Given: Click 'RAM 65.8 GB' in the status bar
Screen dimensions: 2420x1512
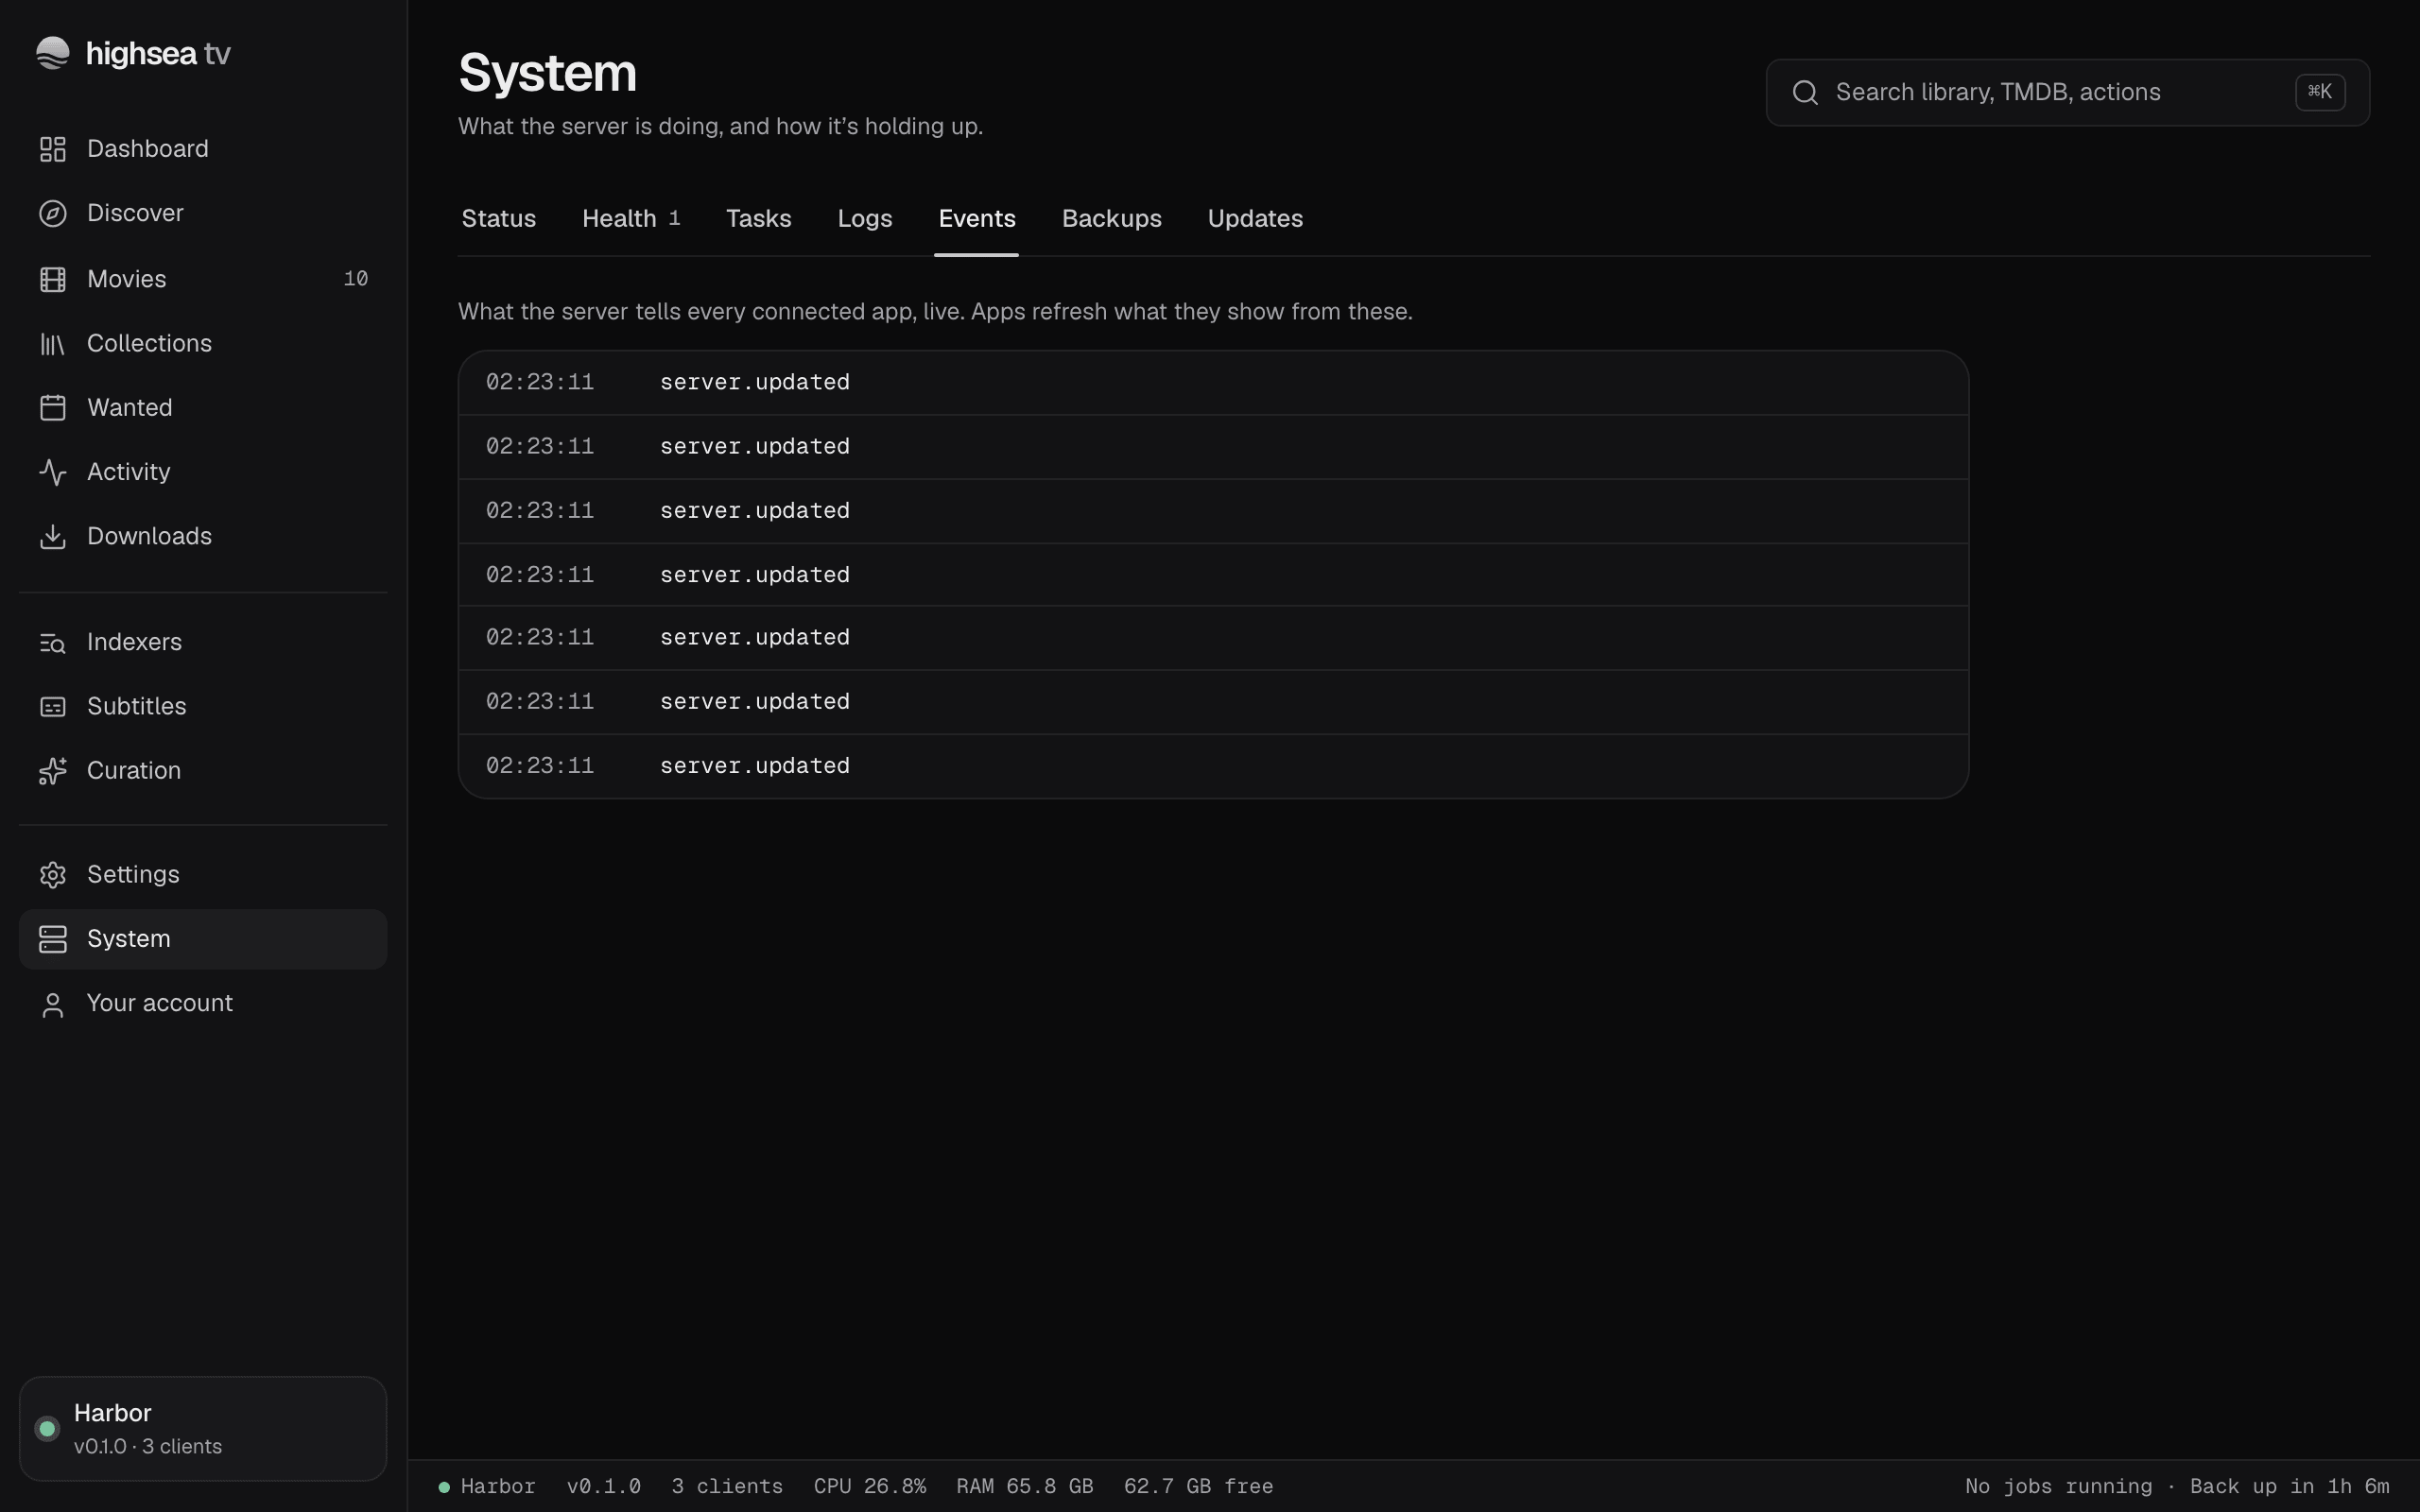Looking at the screenshot, I should click(1024, 1486).
